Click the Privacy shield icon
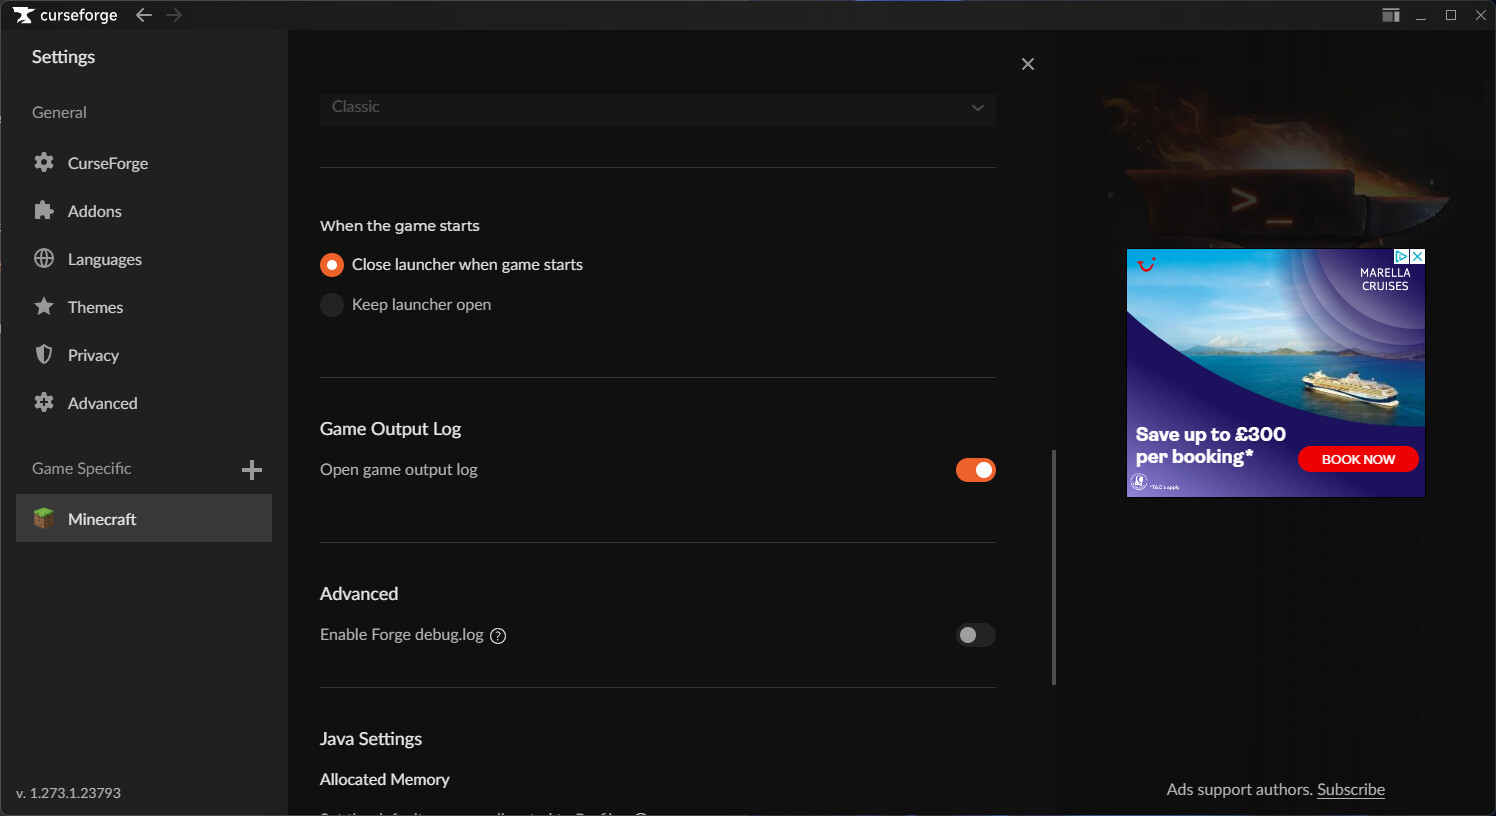1496x816 pixels. [x=44, y=354]
